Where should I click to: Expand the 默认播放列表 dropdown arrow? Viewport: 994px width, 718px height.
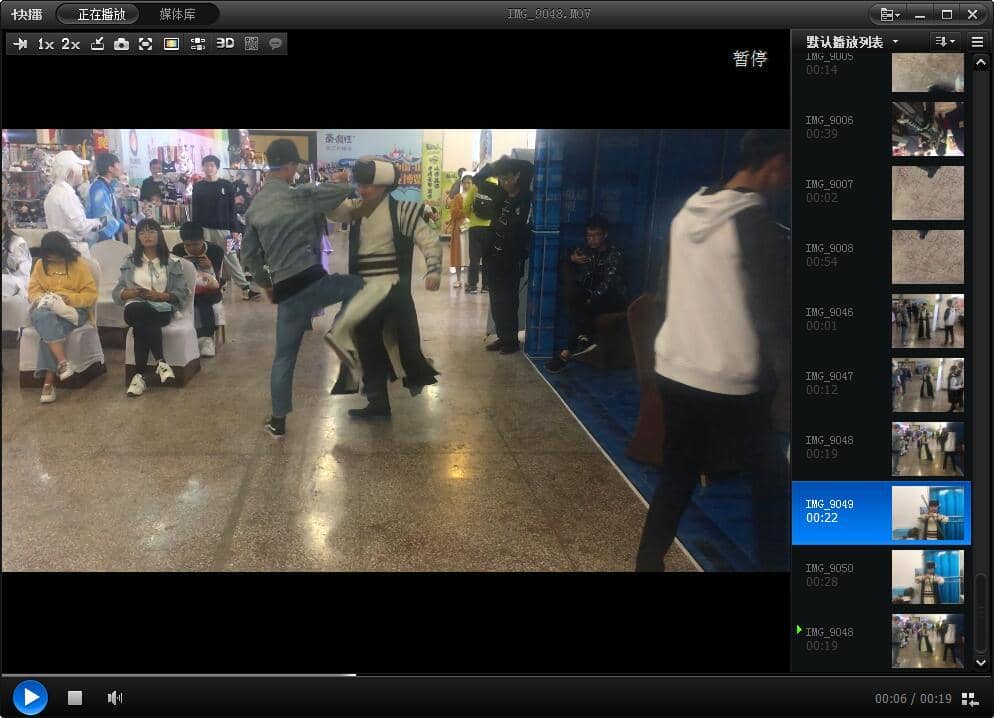coord(896,42)
